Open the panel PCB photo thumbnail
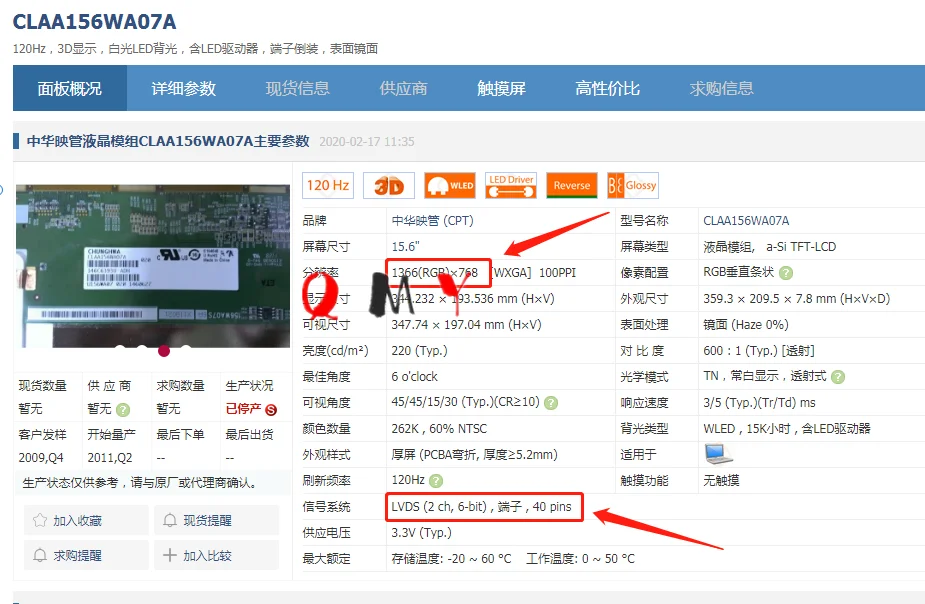The image size is (925, 604). pos(153,266)
